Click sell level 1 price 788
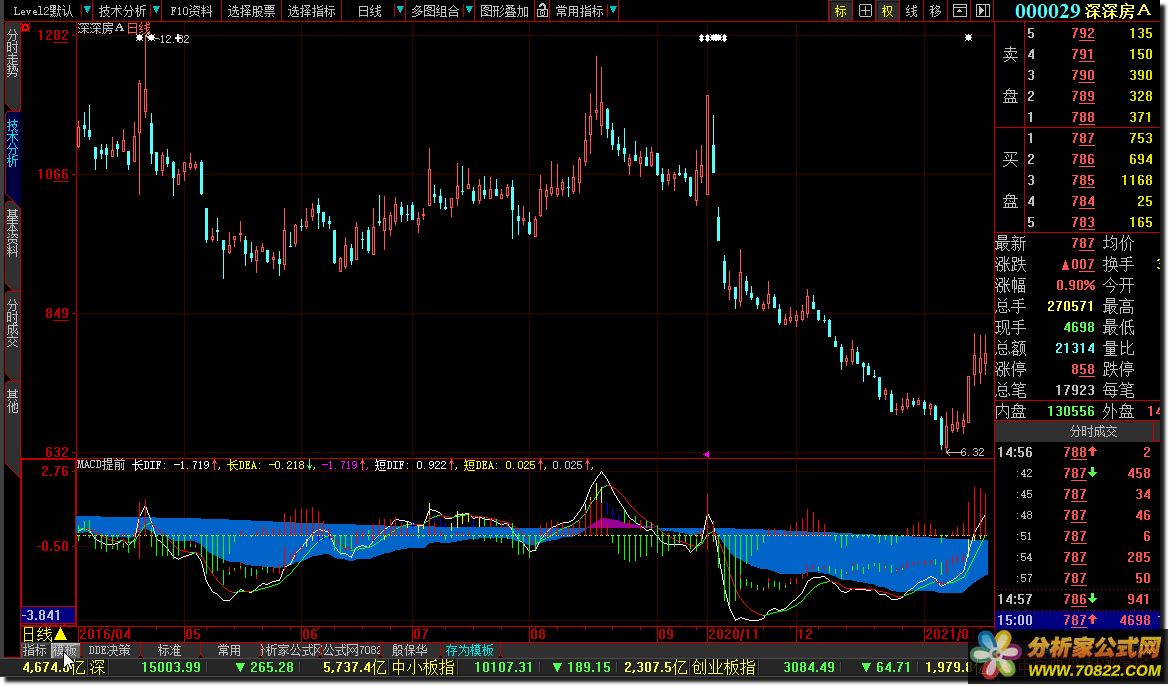 click(x=1082, y=117)
